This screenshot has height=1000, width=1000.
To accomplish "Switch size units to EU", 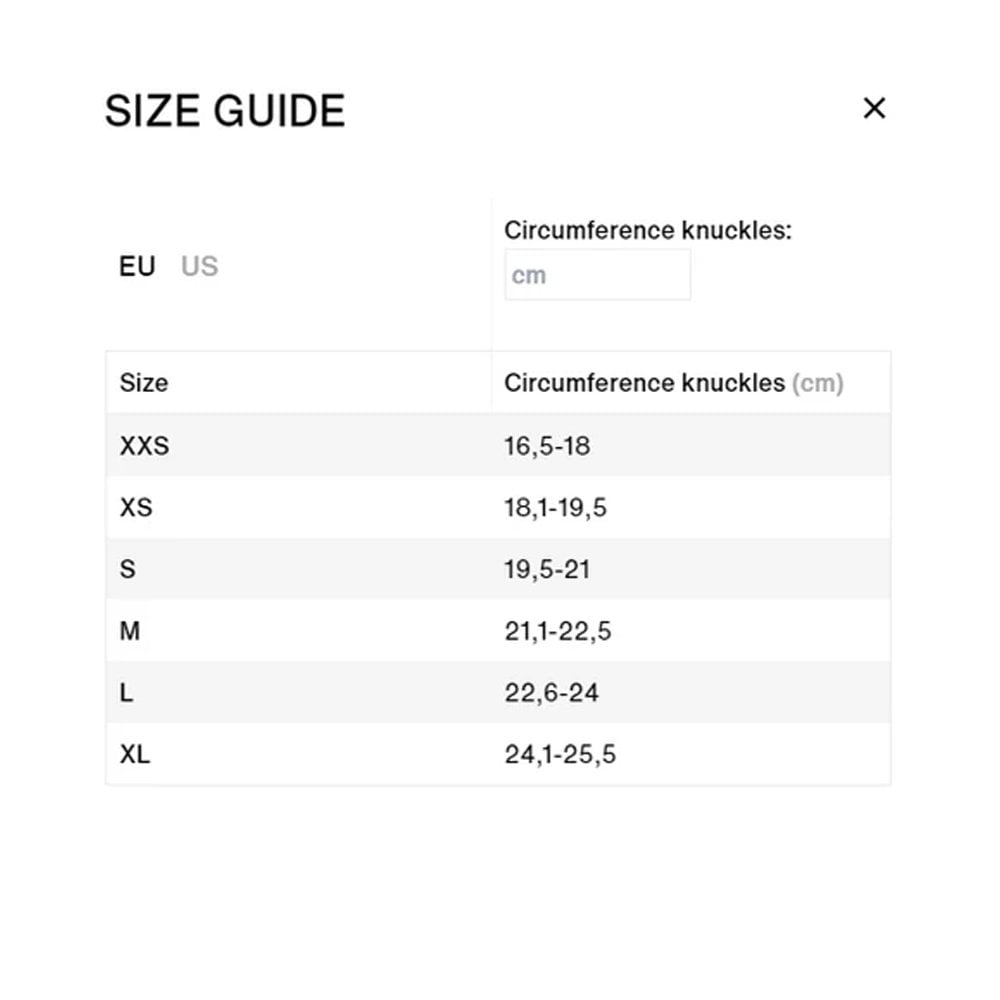I will click(137, 267).
